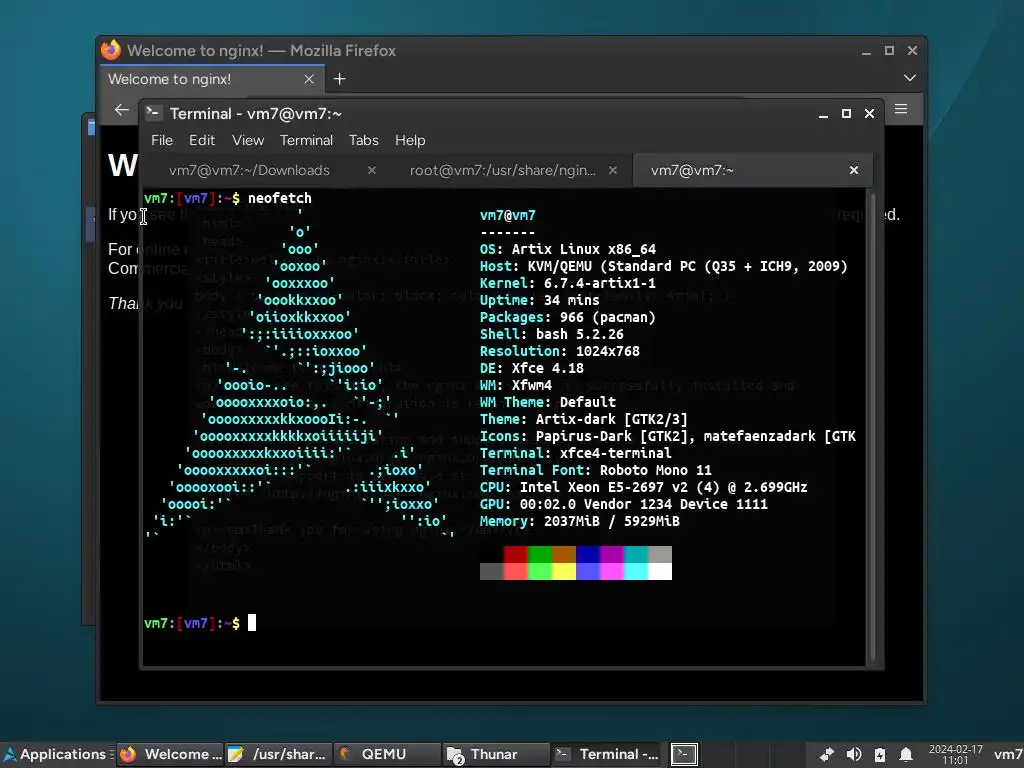The height and width of the screenshot is (768, 1024).
Task: Click the red swatch in neofetch palette
Action: coord(515,554)
